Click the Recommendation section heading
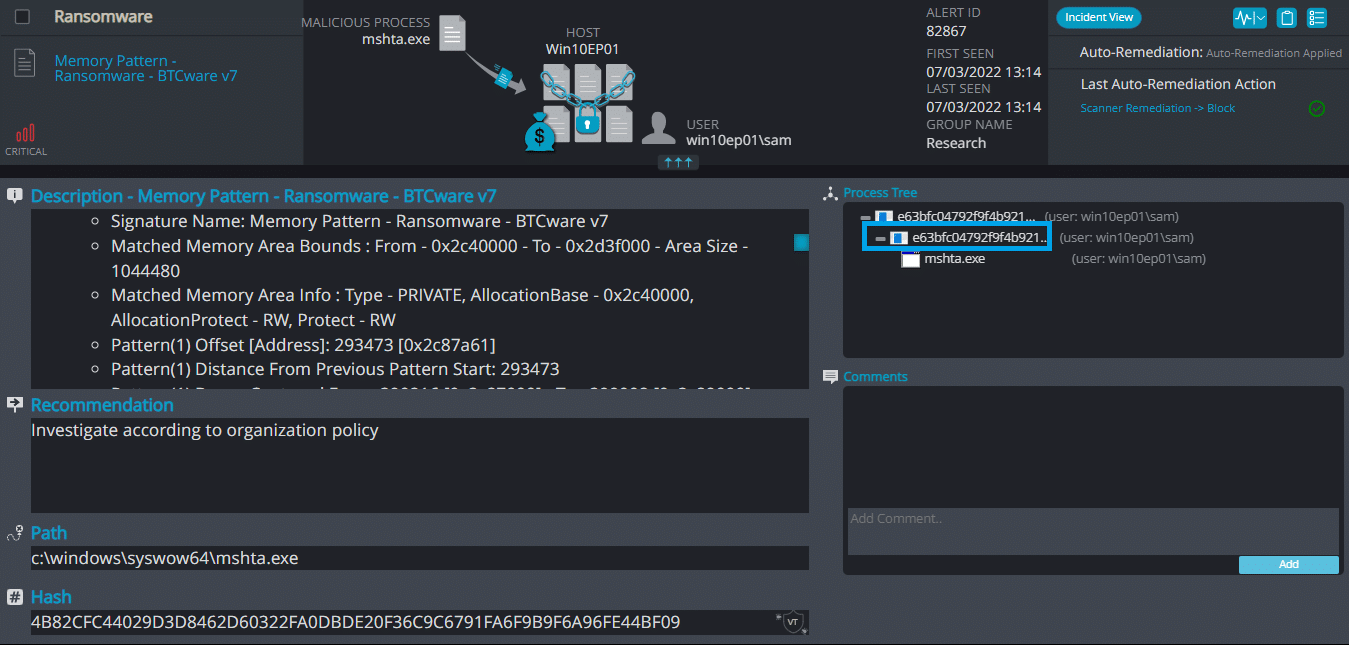 coord(102,405)
